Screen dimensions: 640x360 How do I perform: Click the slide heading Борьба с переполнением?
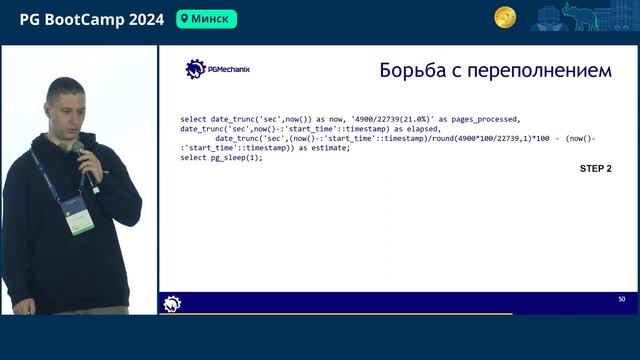pos(496,70)
